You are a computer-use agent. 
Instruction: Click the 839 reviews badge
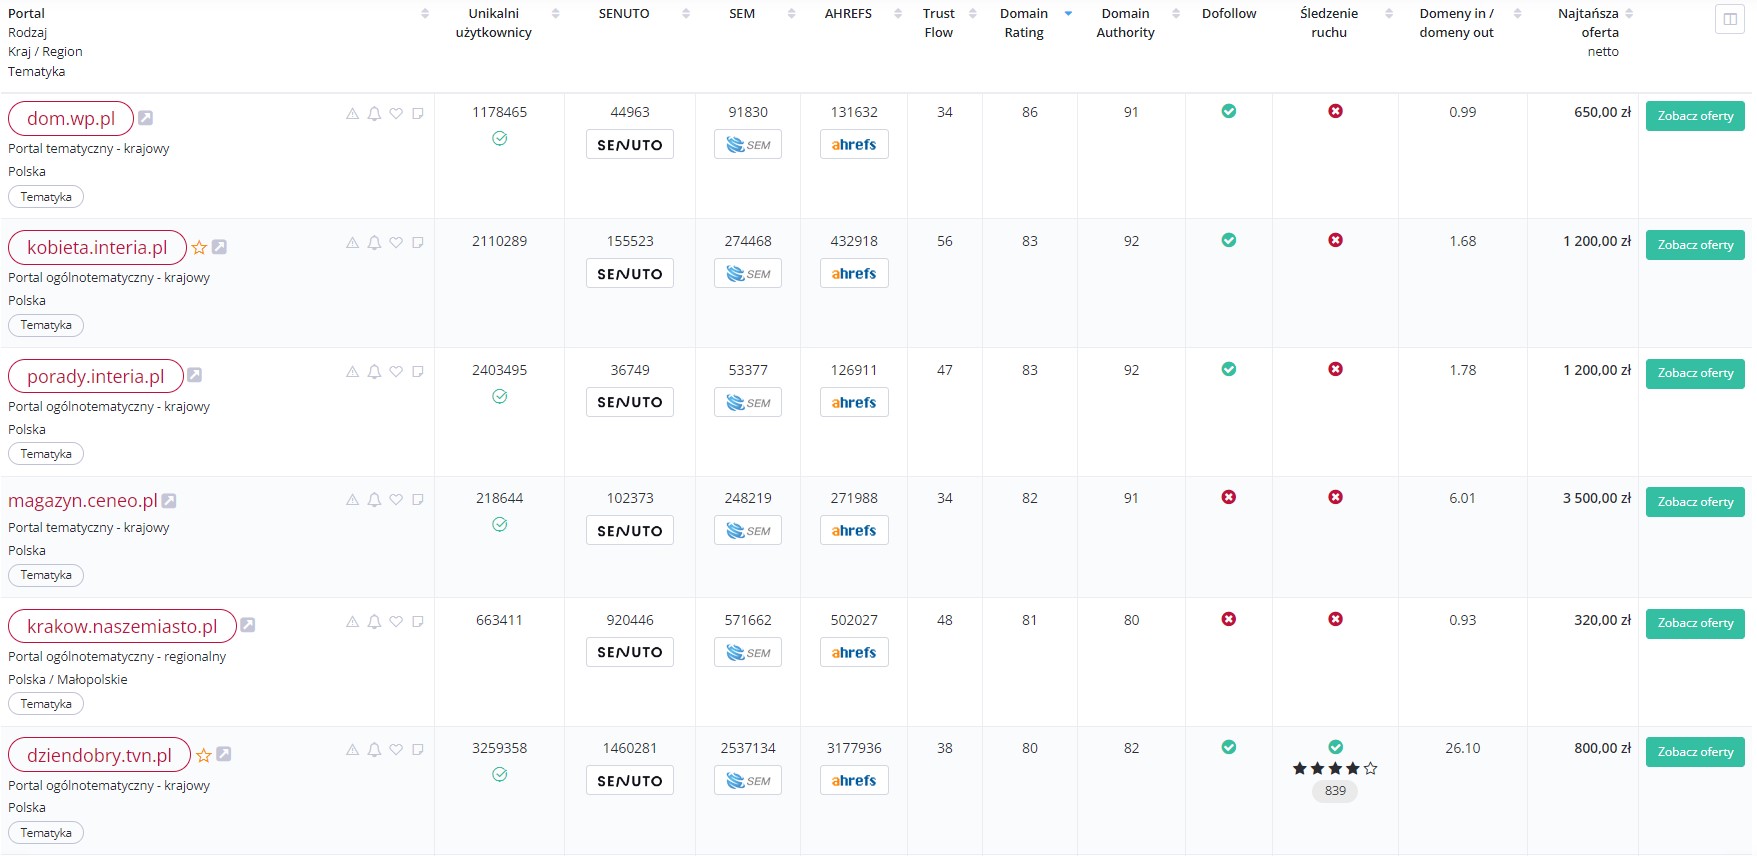(x=1335, y=791)
